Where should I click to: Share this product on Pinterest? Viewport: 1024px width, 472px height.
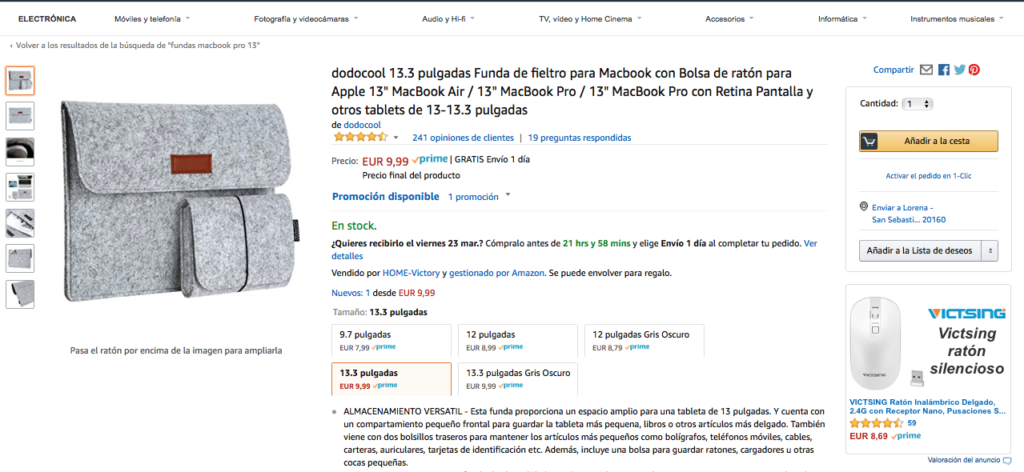point(974,70)
